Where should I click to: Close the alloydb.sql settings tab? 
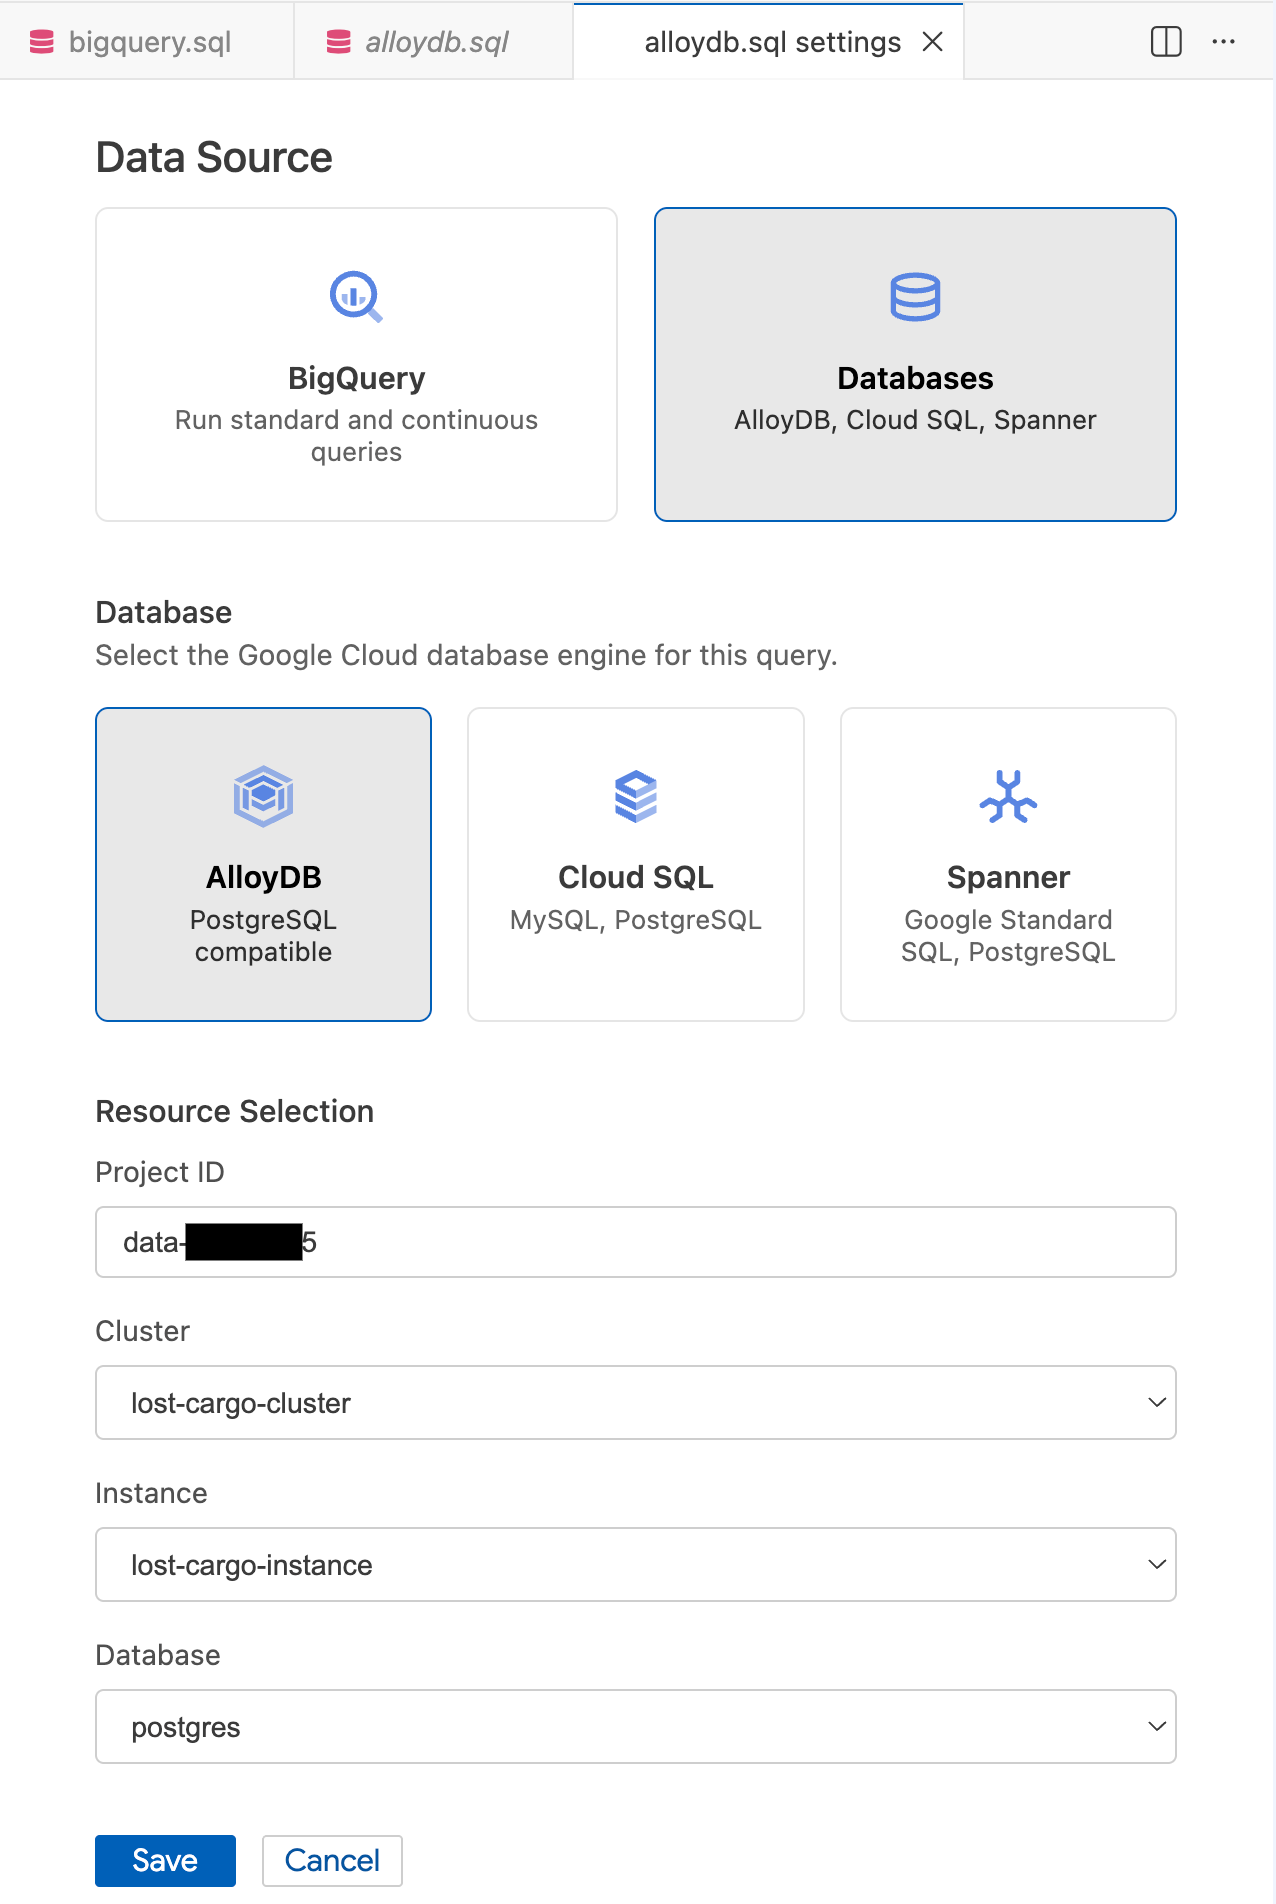[932, 42]
